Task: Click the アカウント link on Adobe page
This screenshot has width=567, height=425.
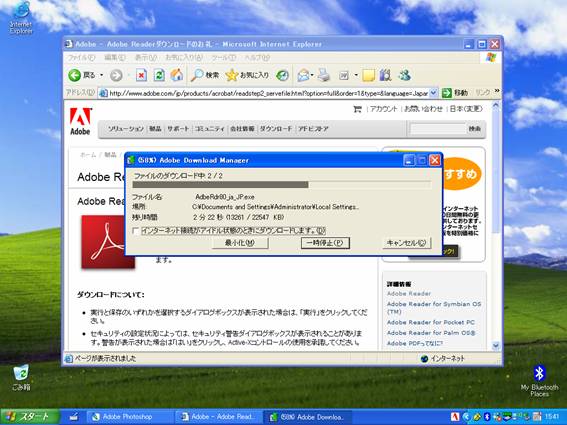Action: [x=384, y=109]
